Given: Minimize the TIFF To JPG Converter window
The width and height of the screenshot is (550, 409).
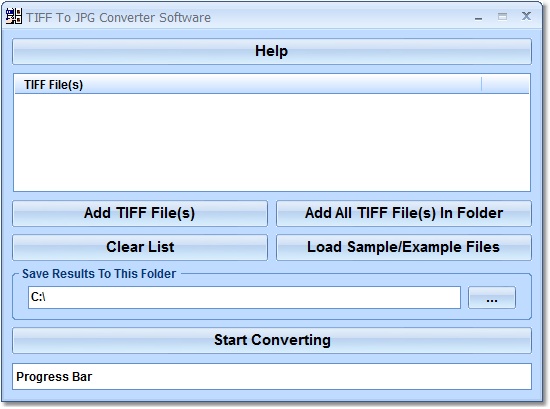Looking at the screenshot, I should point(478,17).
